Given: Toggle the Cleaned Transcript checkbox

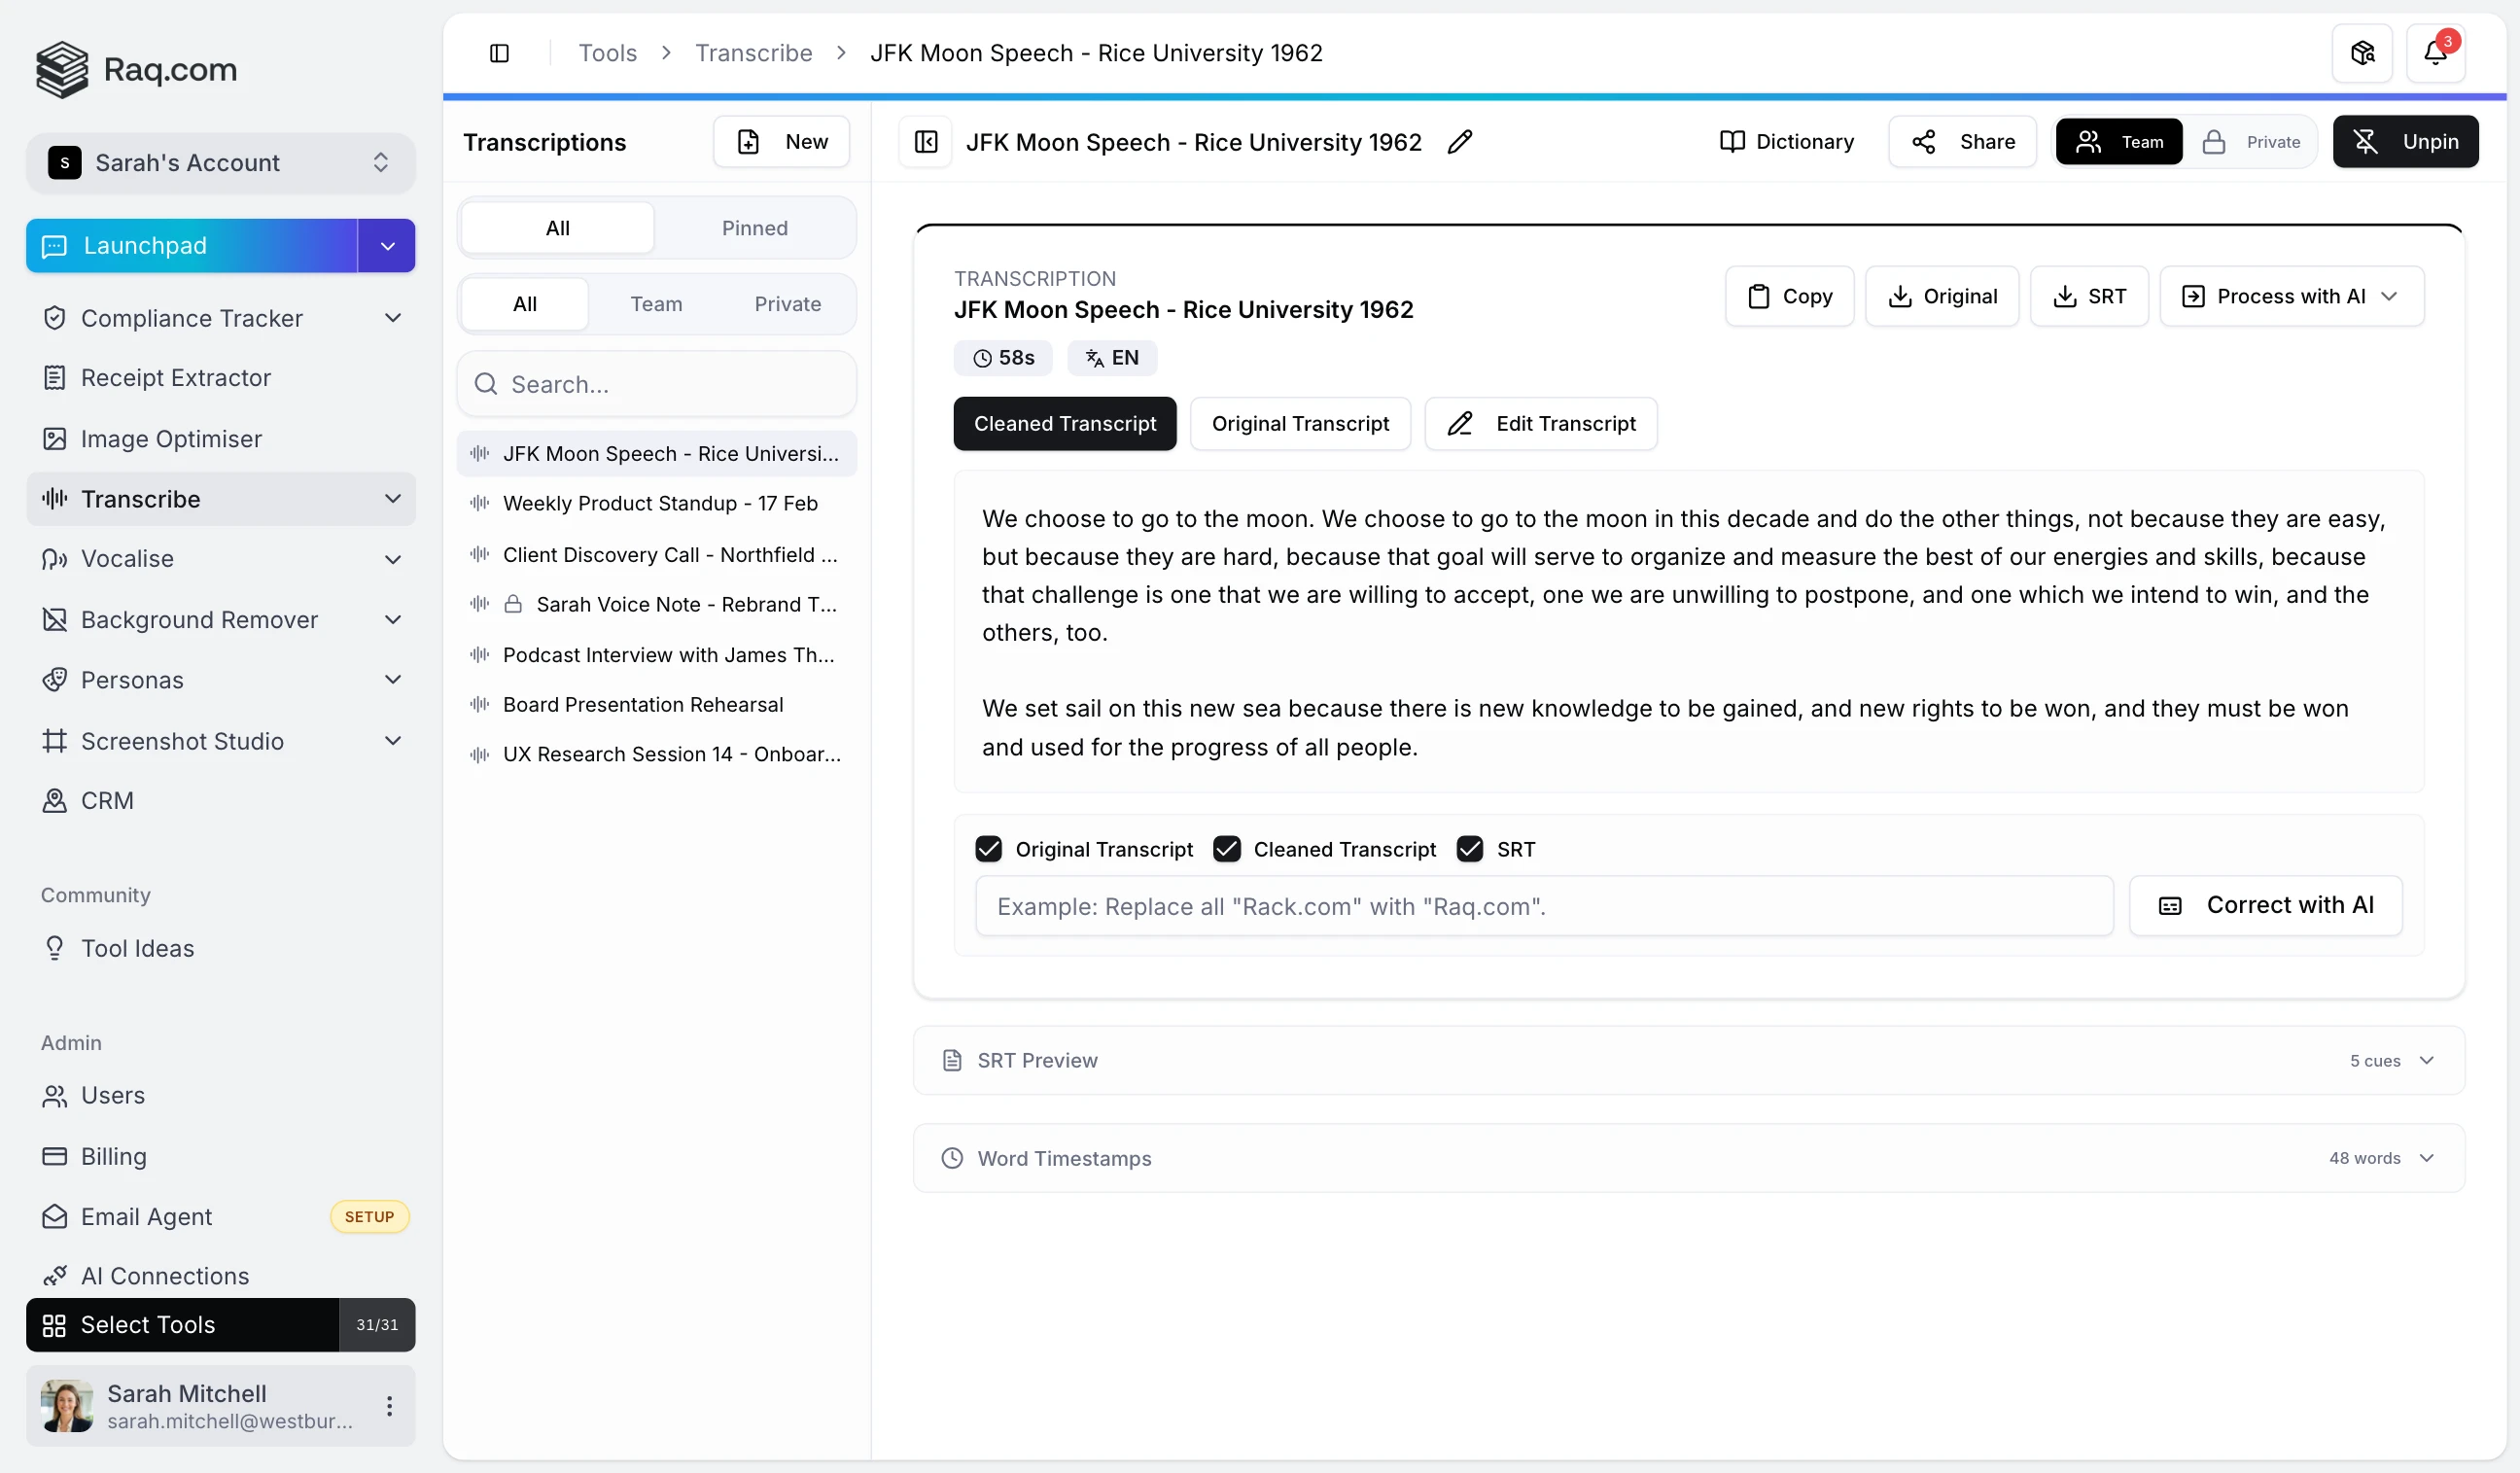Looking at the screenshot, I should (1227, 848).
